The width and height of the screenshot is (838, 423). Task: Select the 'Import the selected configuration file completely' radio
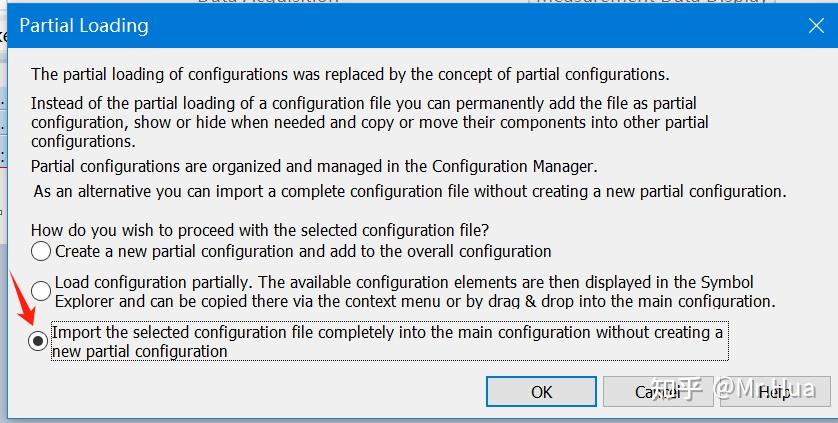click(x=38, y=341)
